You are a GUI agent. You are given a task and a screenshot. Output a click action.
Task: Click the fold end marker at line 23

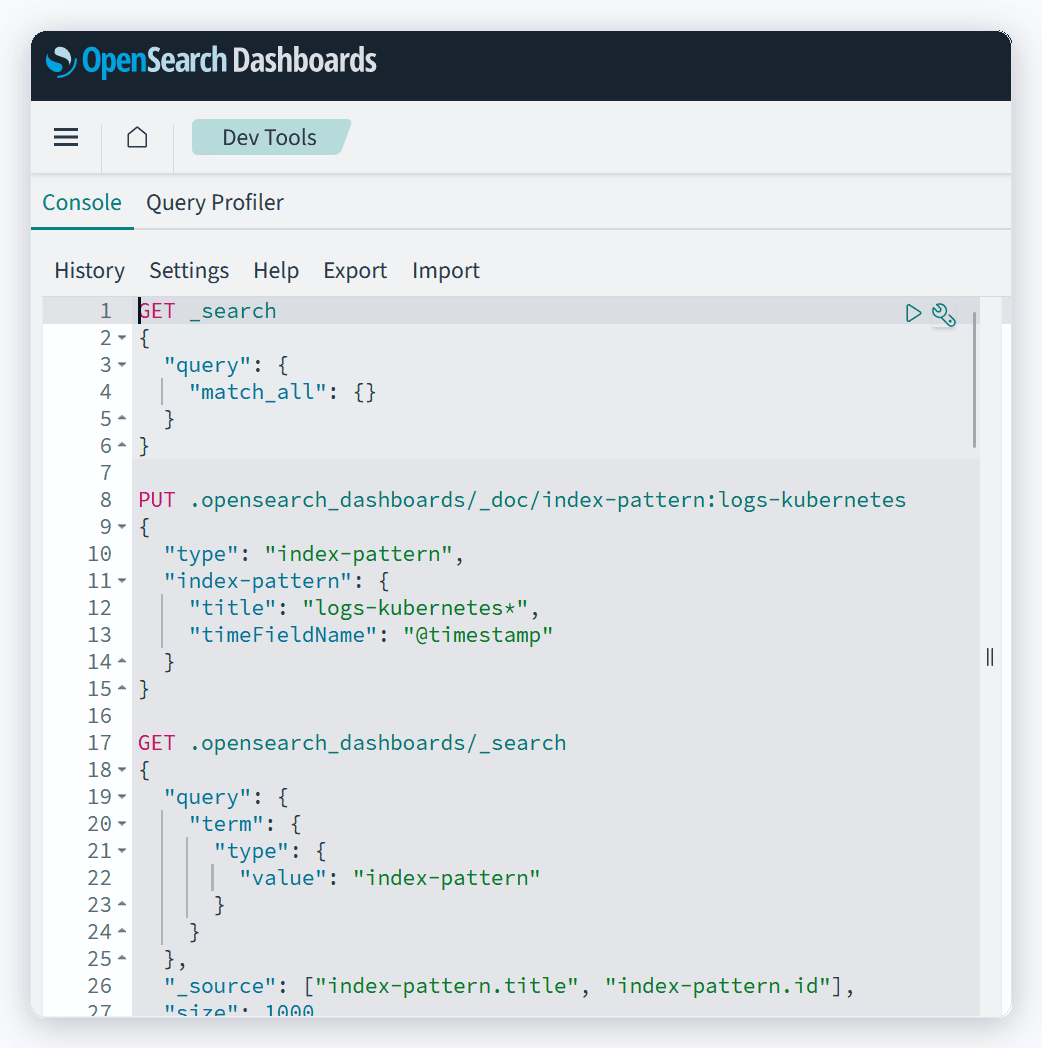pyautogui.click(x=122, y=904)
